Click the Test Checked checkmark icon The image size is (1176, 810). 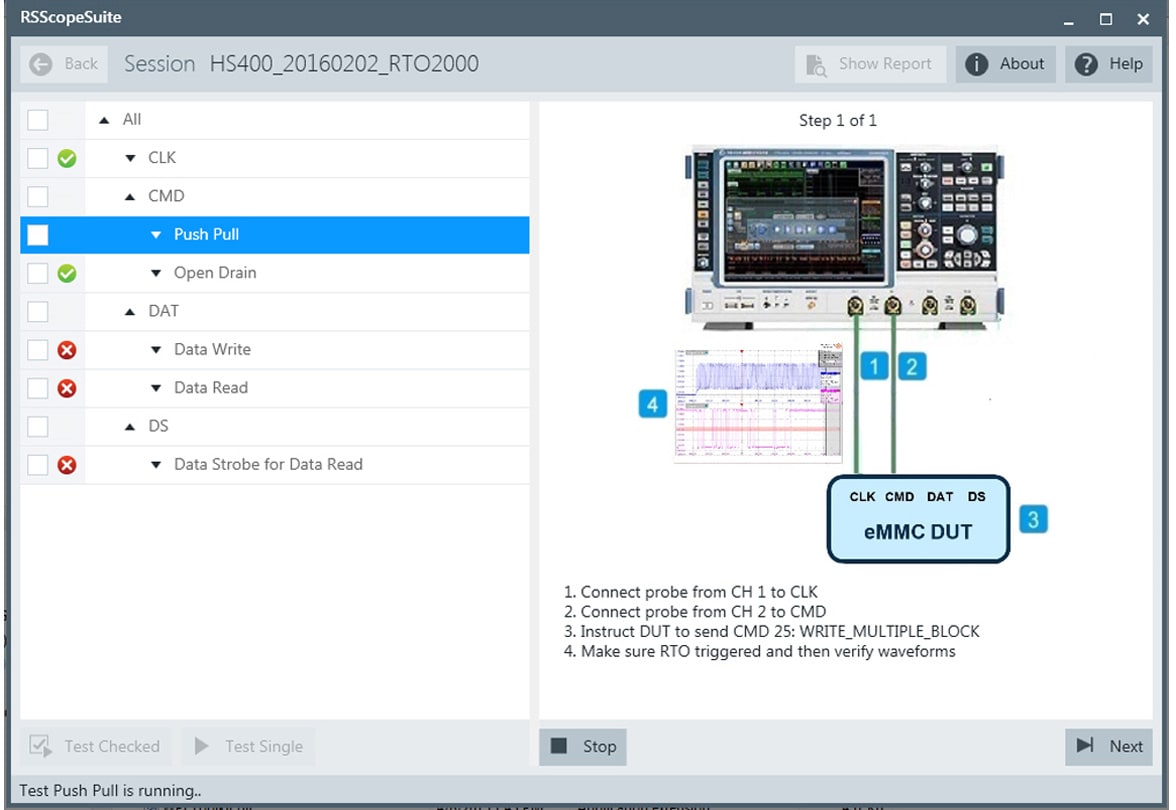point(40,746)
